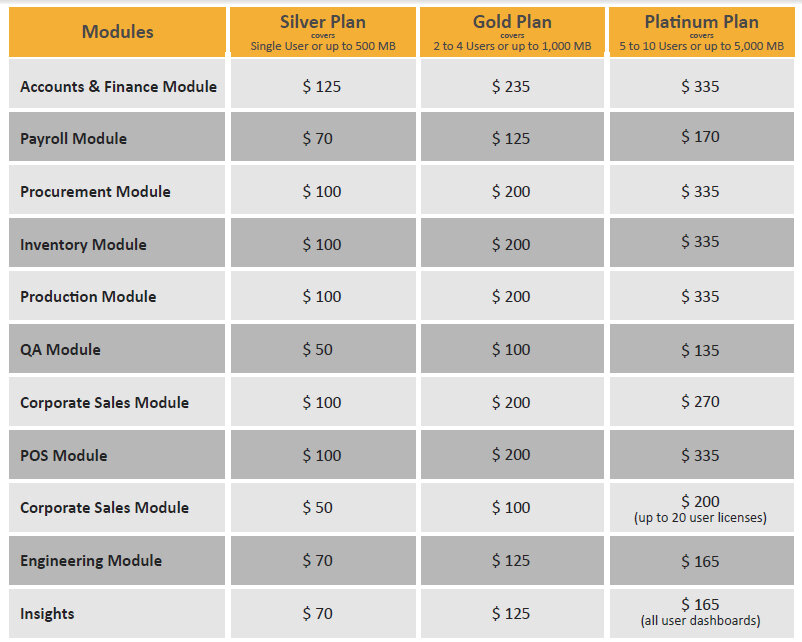Image resolution: width=802 pixels, height=642 pixels.
Task: Click the Modules header cell
Action: tap(118, 32)
